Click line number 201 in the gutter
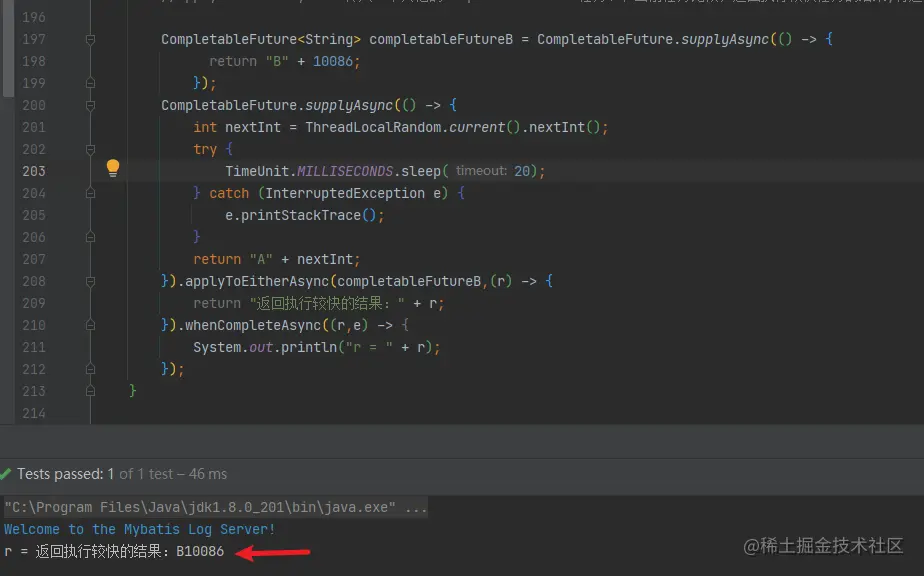Viewport: 924px width, 576px height. click(34, 127)
